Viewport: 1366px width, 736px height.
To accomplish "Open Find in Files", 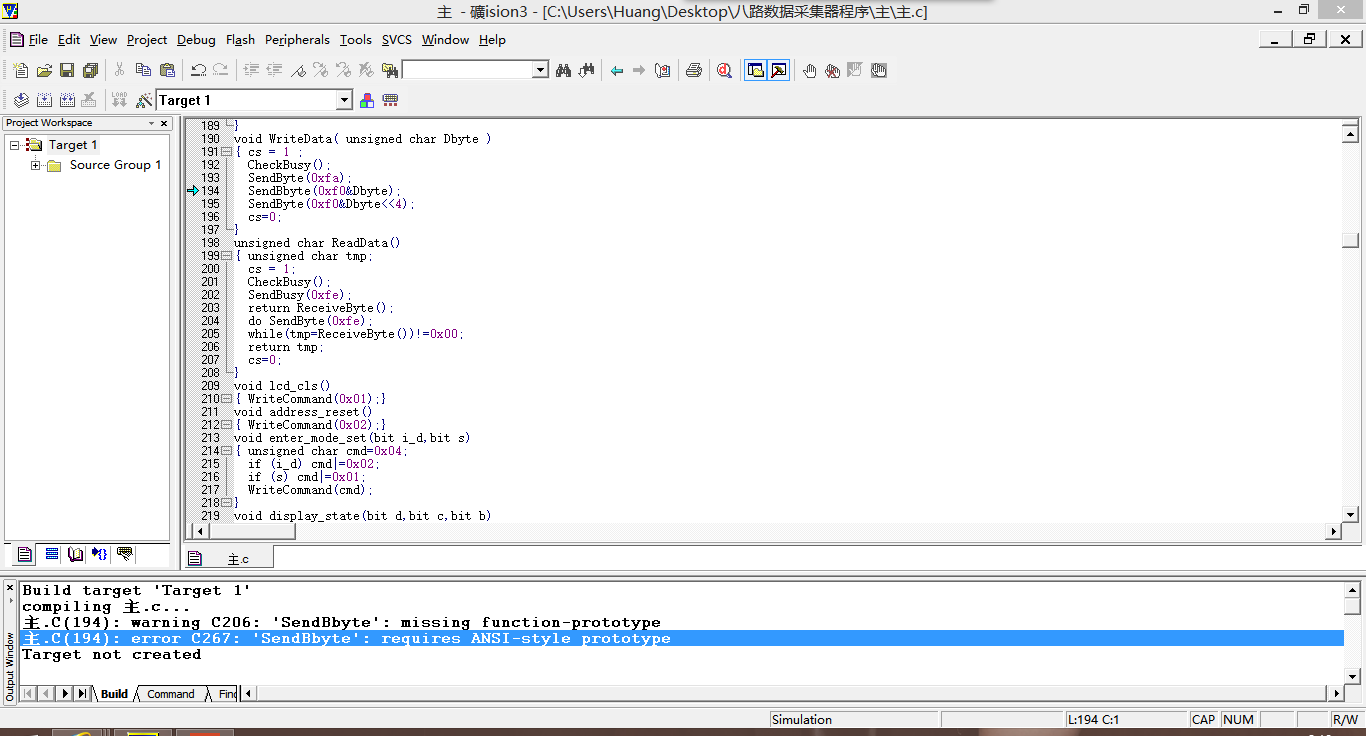I will [x=390, y=70].
